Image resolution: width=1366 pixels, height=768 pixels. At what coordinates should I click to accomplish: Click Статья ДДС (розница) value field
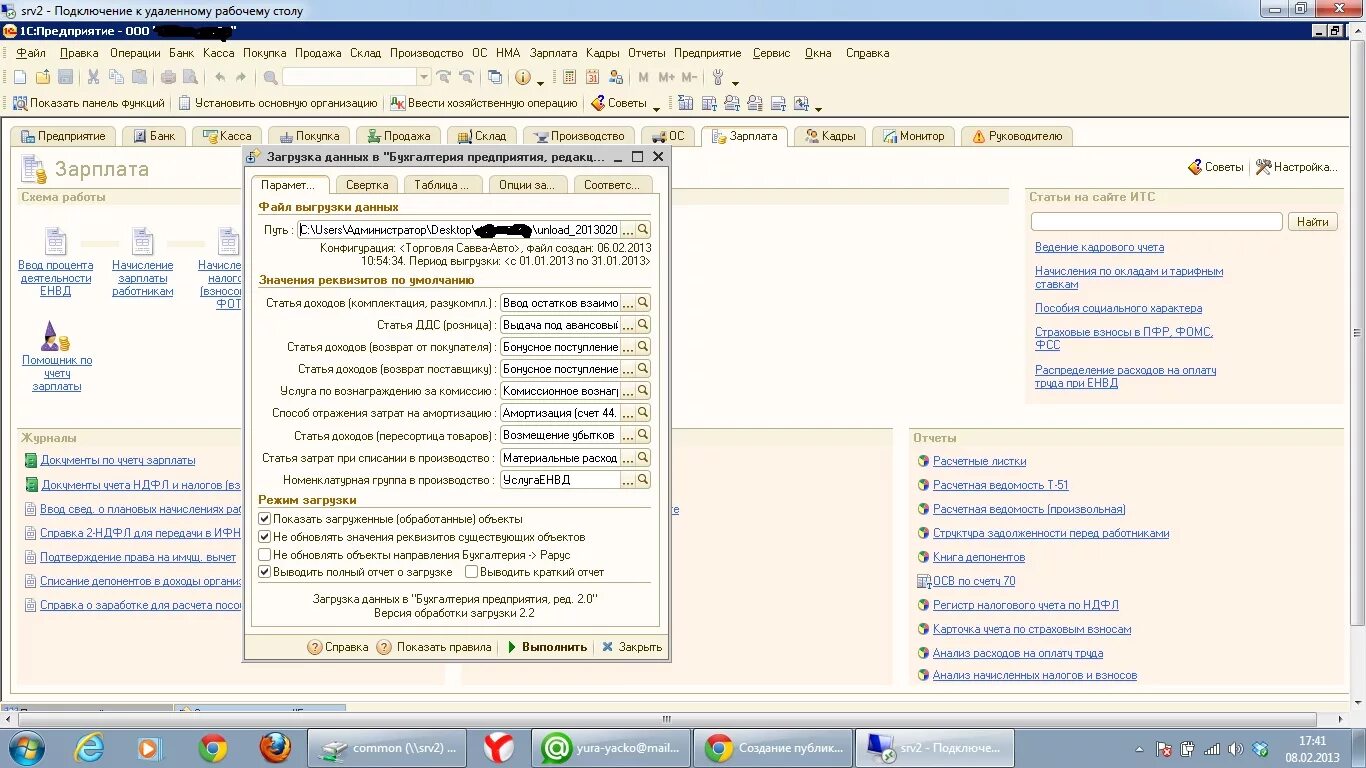click(560, 325)
